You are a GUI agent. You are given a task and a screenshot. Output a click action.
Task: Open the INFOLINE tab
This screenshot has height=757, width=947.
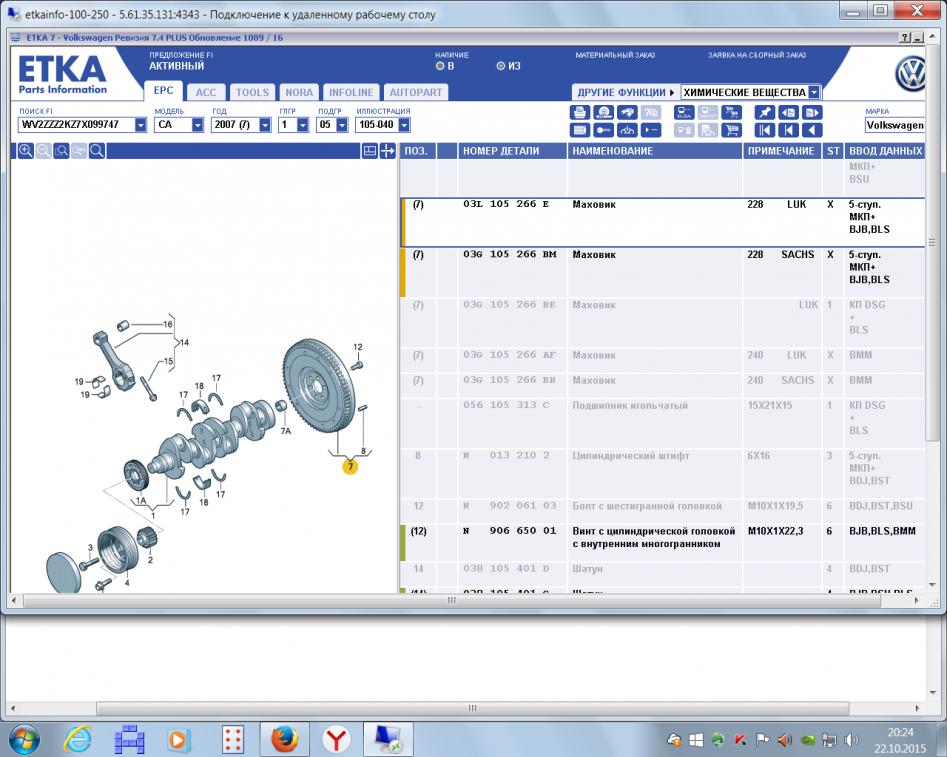point(351,92)
